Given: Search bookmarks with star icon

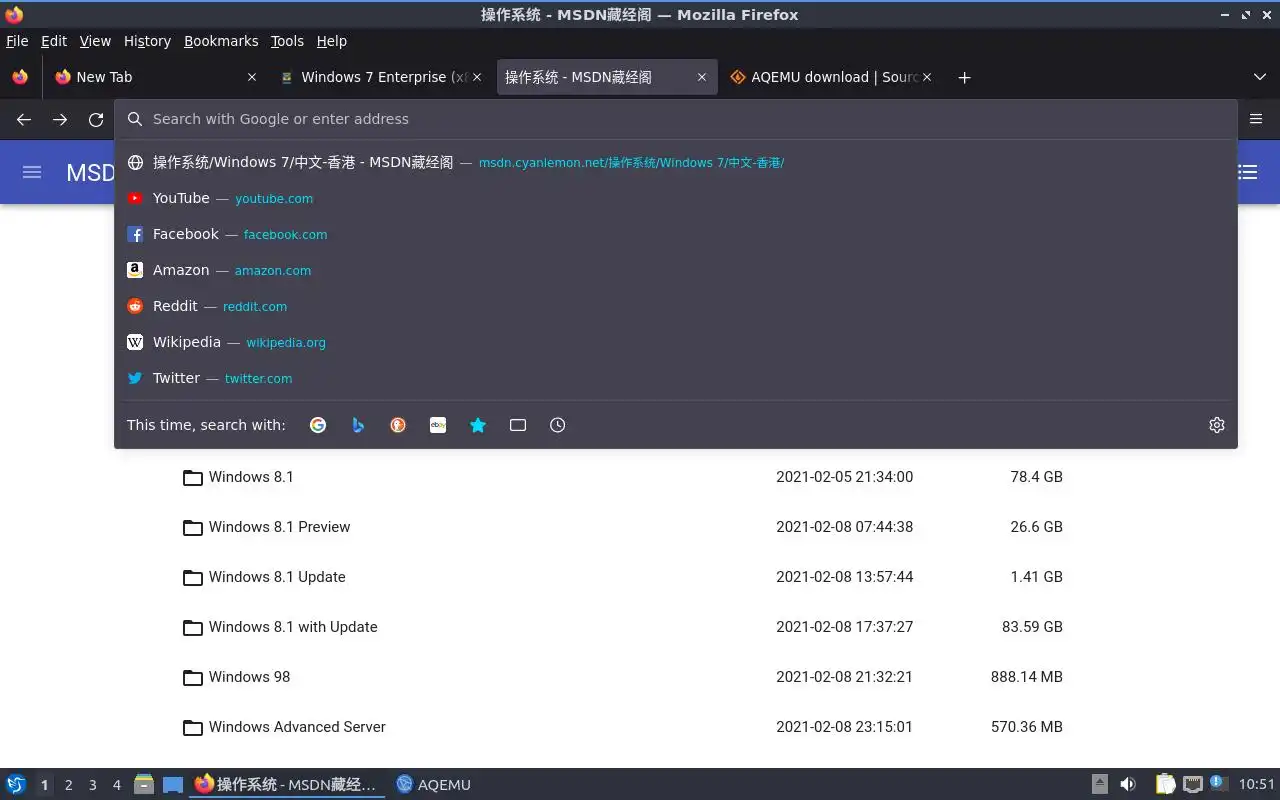Looking at the screenshot, I should (x=478, y=425).
